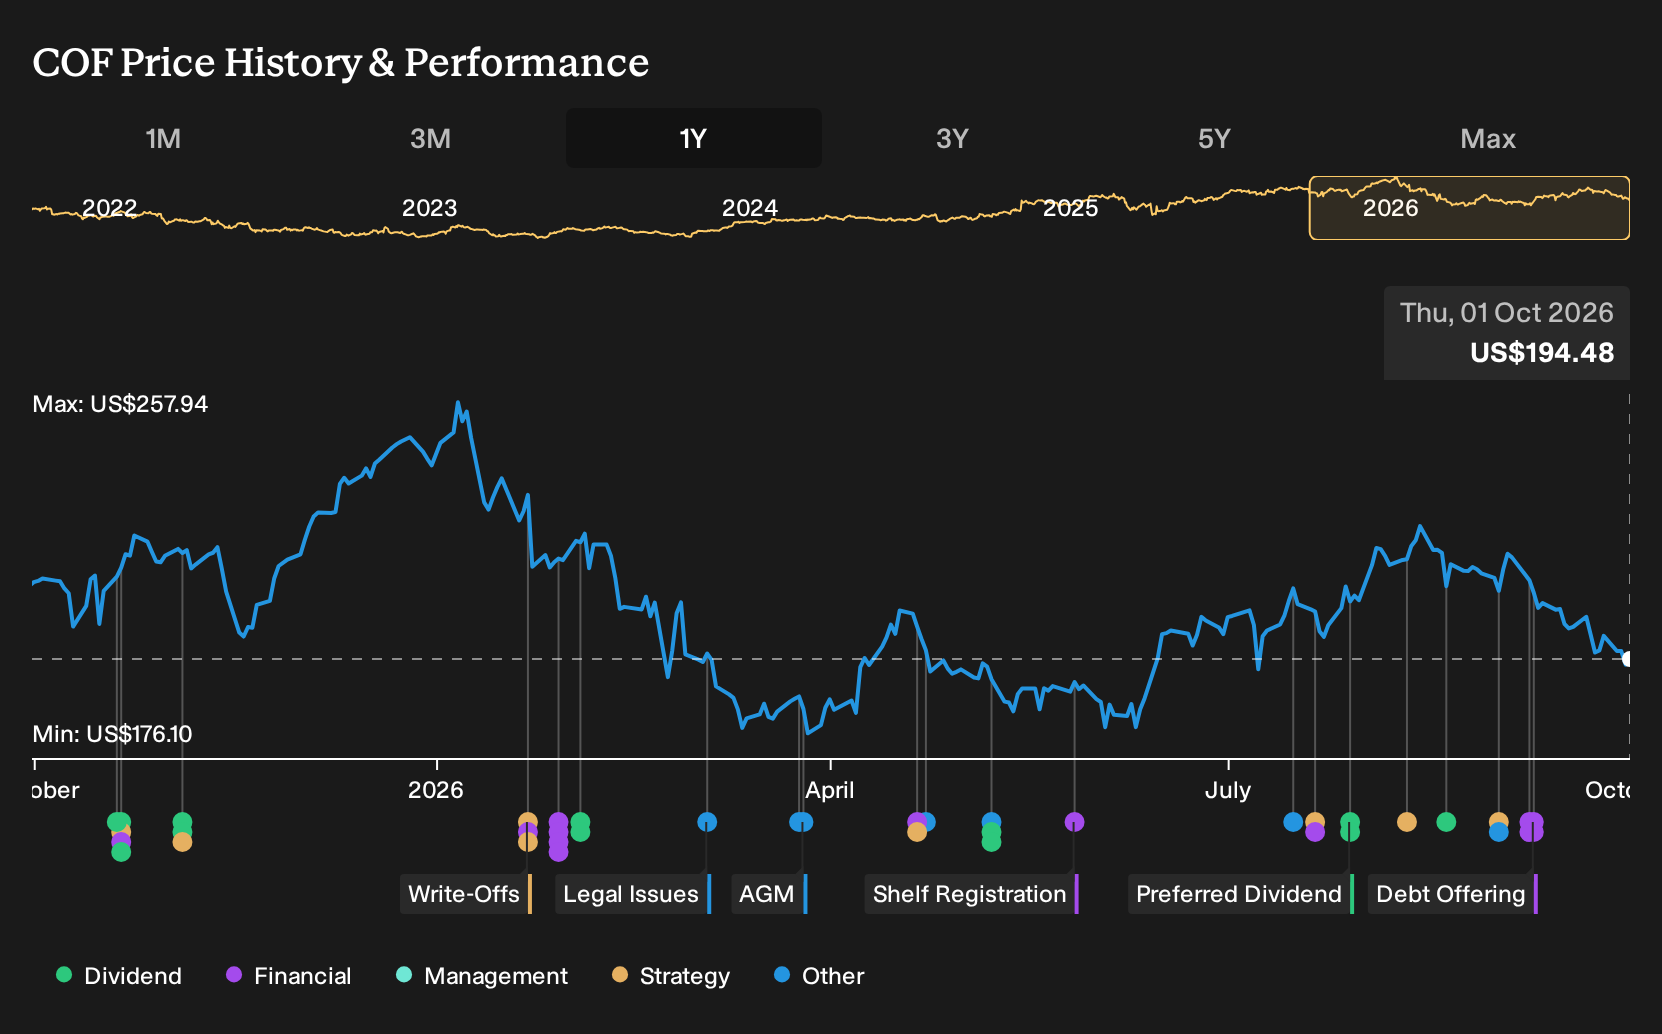The width and height of the screenshot is (1662, 1034).
Task: Toggle Strategy events in the legend
Action: 671,976
